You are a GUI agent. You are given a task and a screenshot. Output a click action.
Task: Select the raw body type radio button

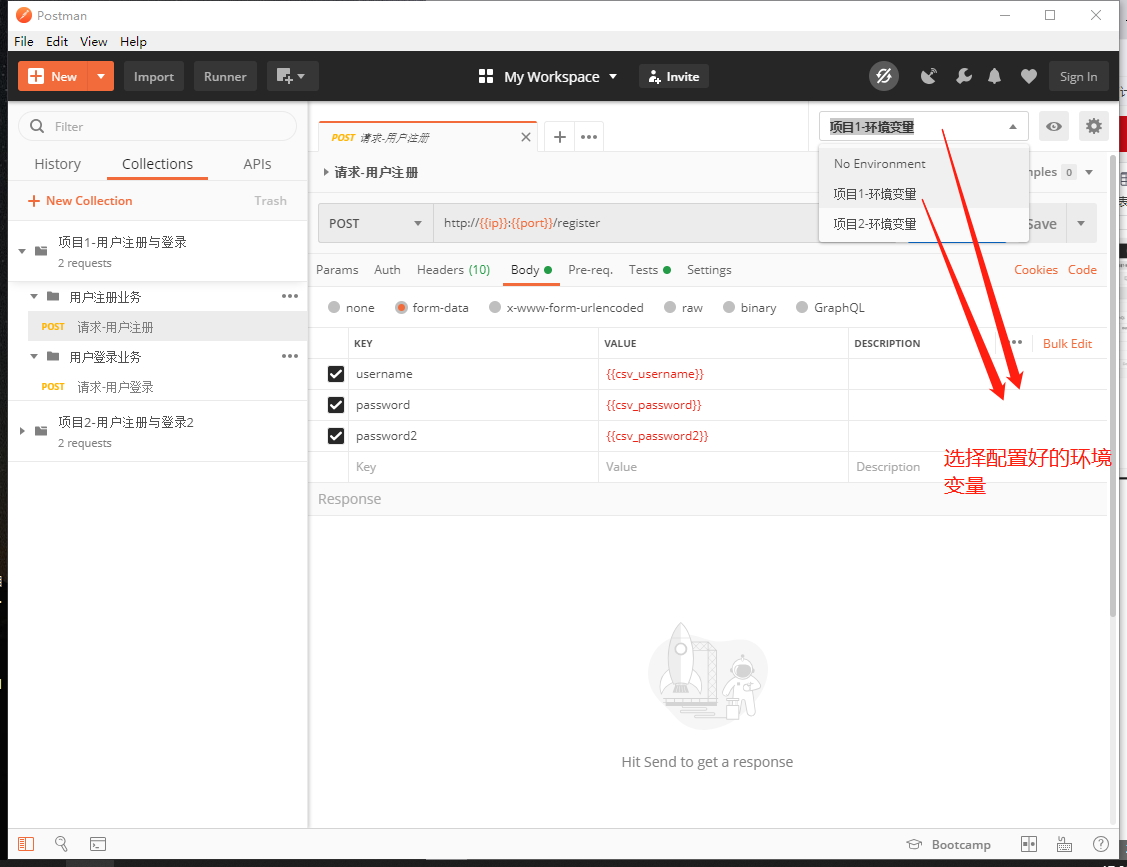(x=671, y=307)
